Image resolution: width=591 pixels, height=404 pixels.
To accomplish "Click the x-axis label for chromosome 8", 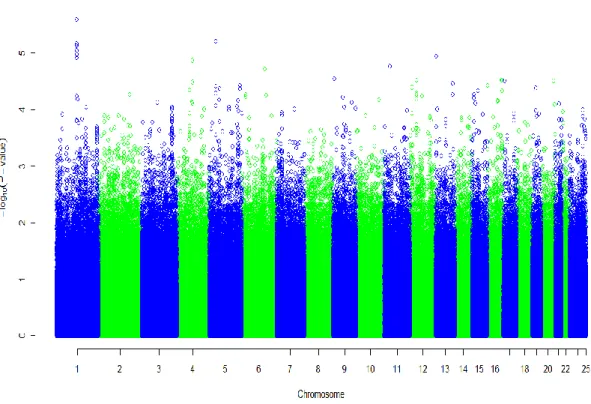I will click(318, 369).
